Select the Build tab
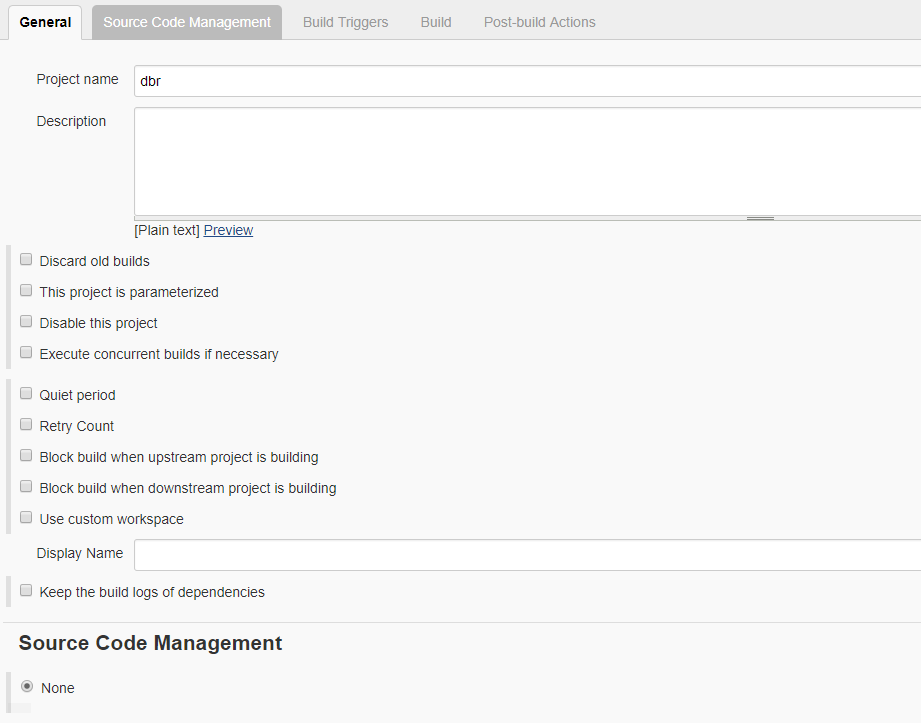 point(436,22)
